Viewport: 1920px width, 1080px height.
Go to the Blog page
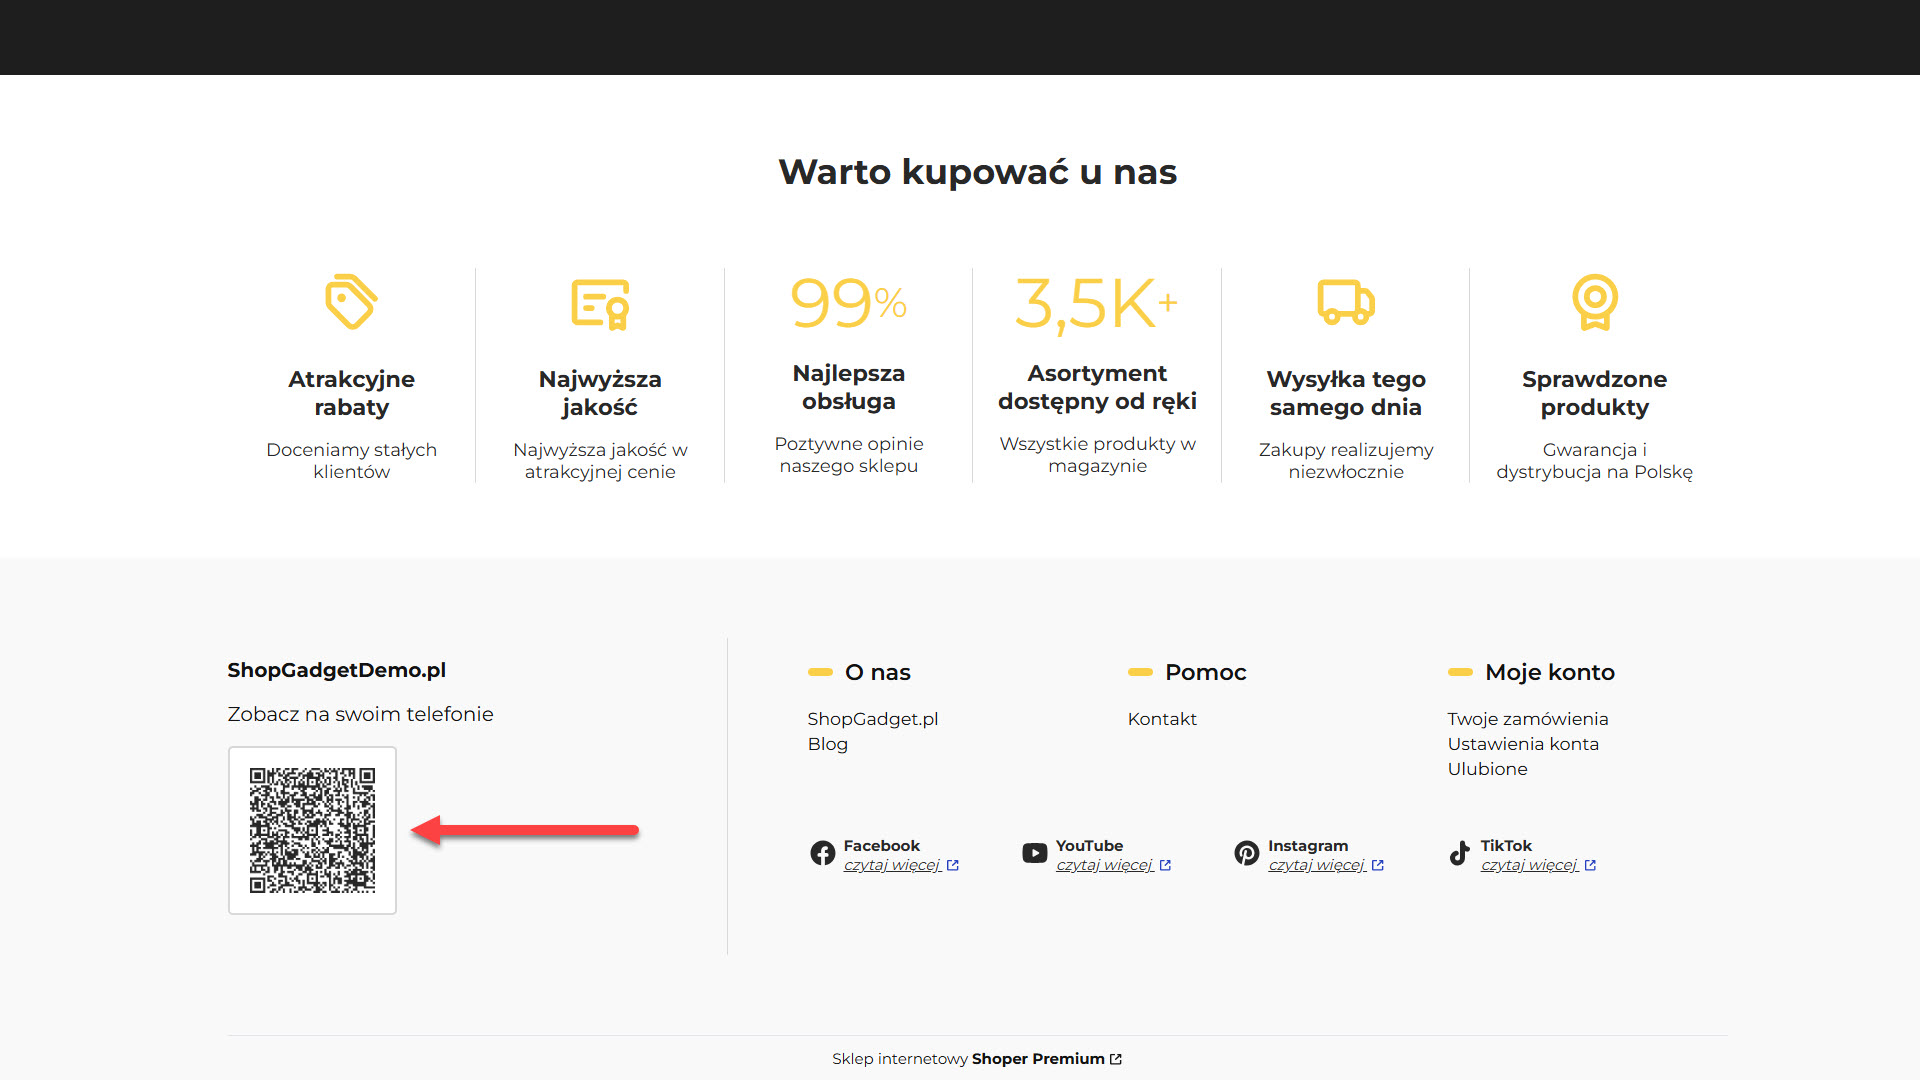pyautogui.click(x=827, y=744)
